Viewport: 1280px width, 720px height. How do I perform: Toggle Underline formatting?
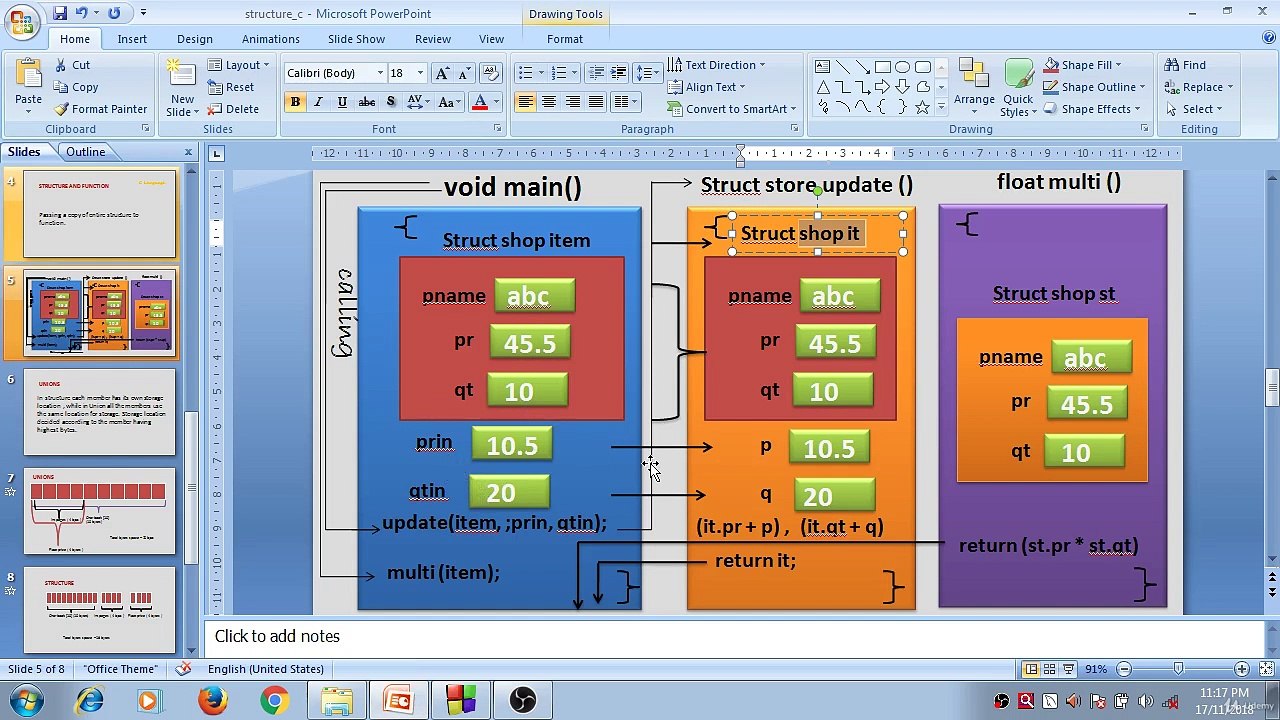pyautogui.click(x=342, y=102)
